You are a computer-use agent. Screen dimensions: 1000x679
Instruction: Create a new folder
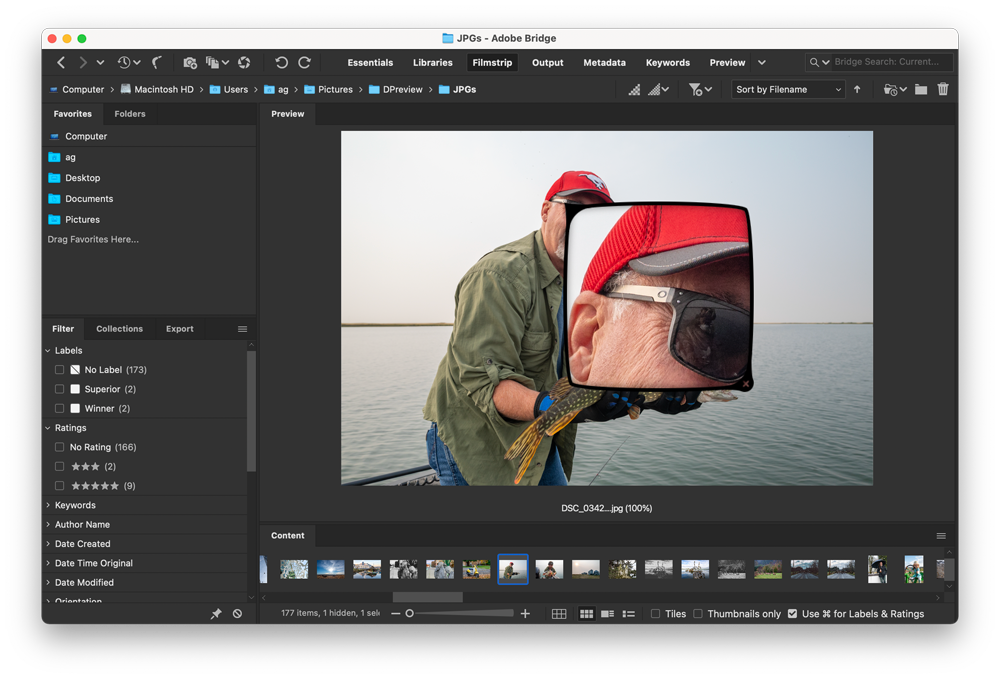(921, 90)
